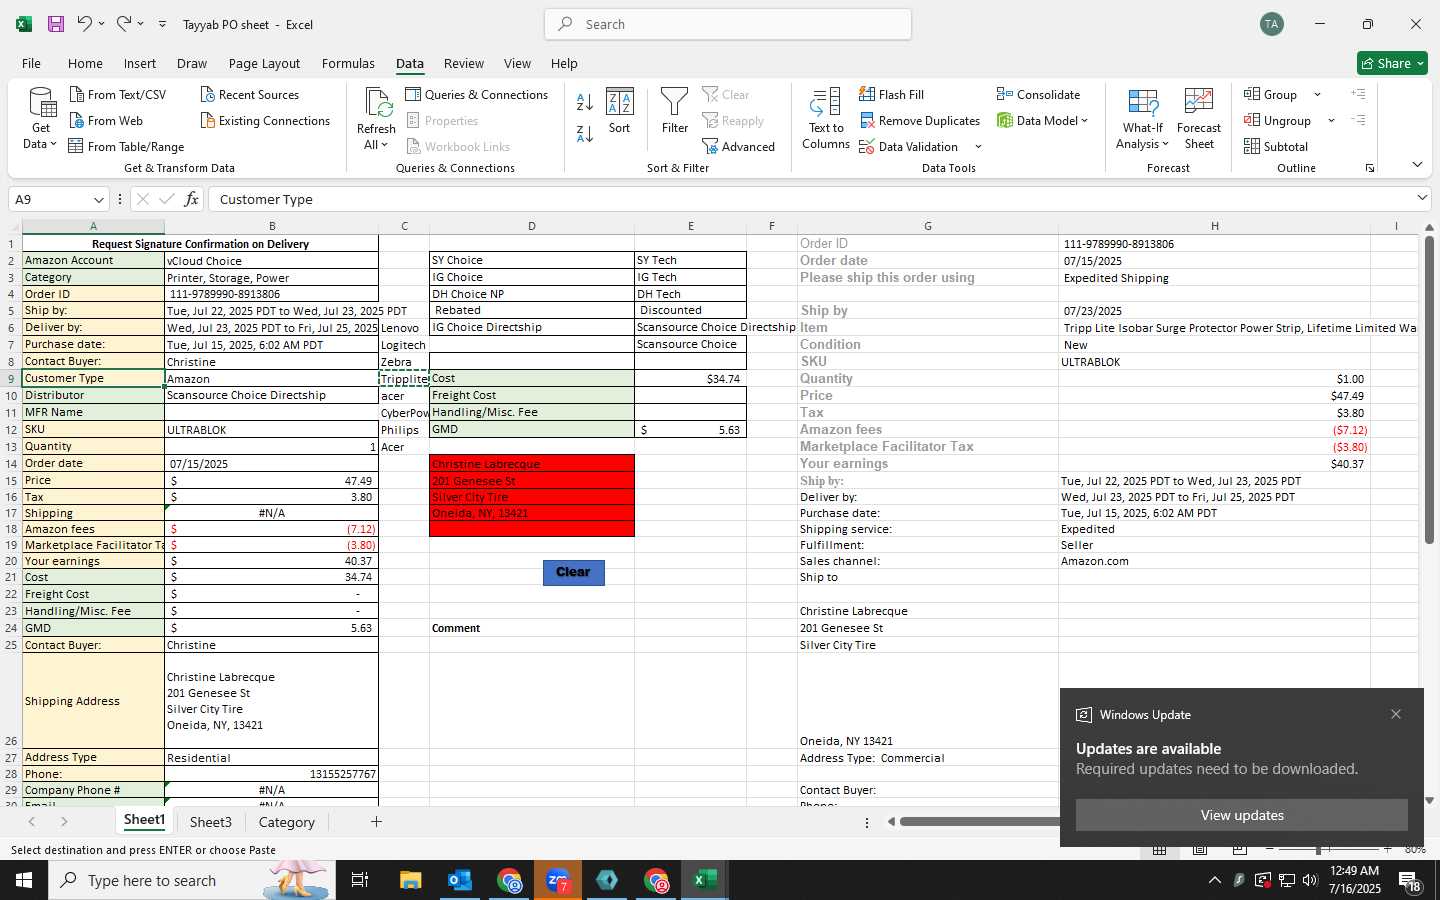
Task: Switch to the Formulas tab
Action: tap(348, 63)
